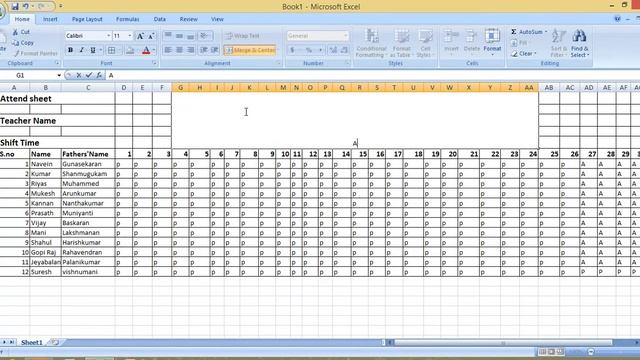Confirm the entry with the checkmark button
This screenshot has width=640, height=360.
pos(89,76)
